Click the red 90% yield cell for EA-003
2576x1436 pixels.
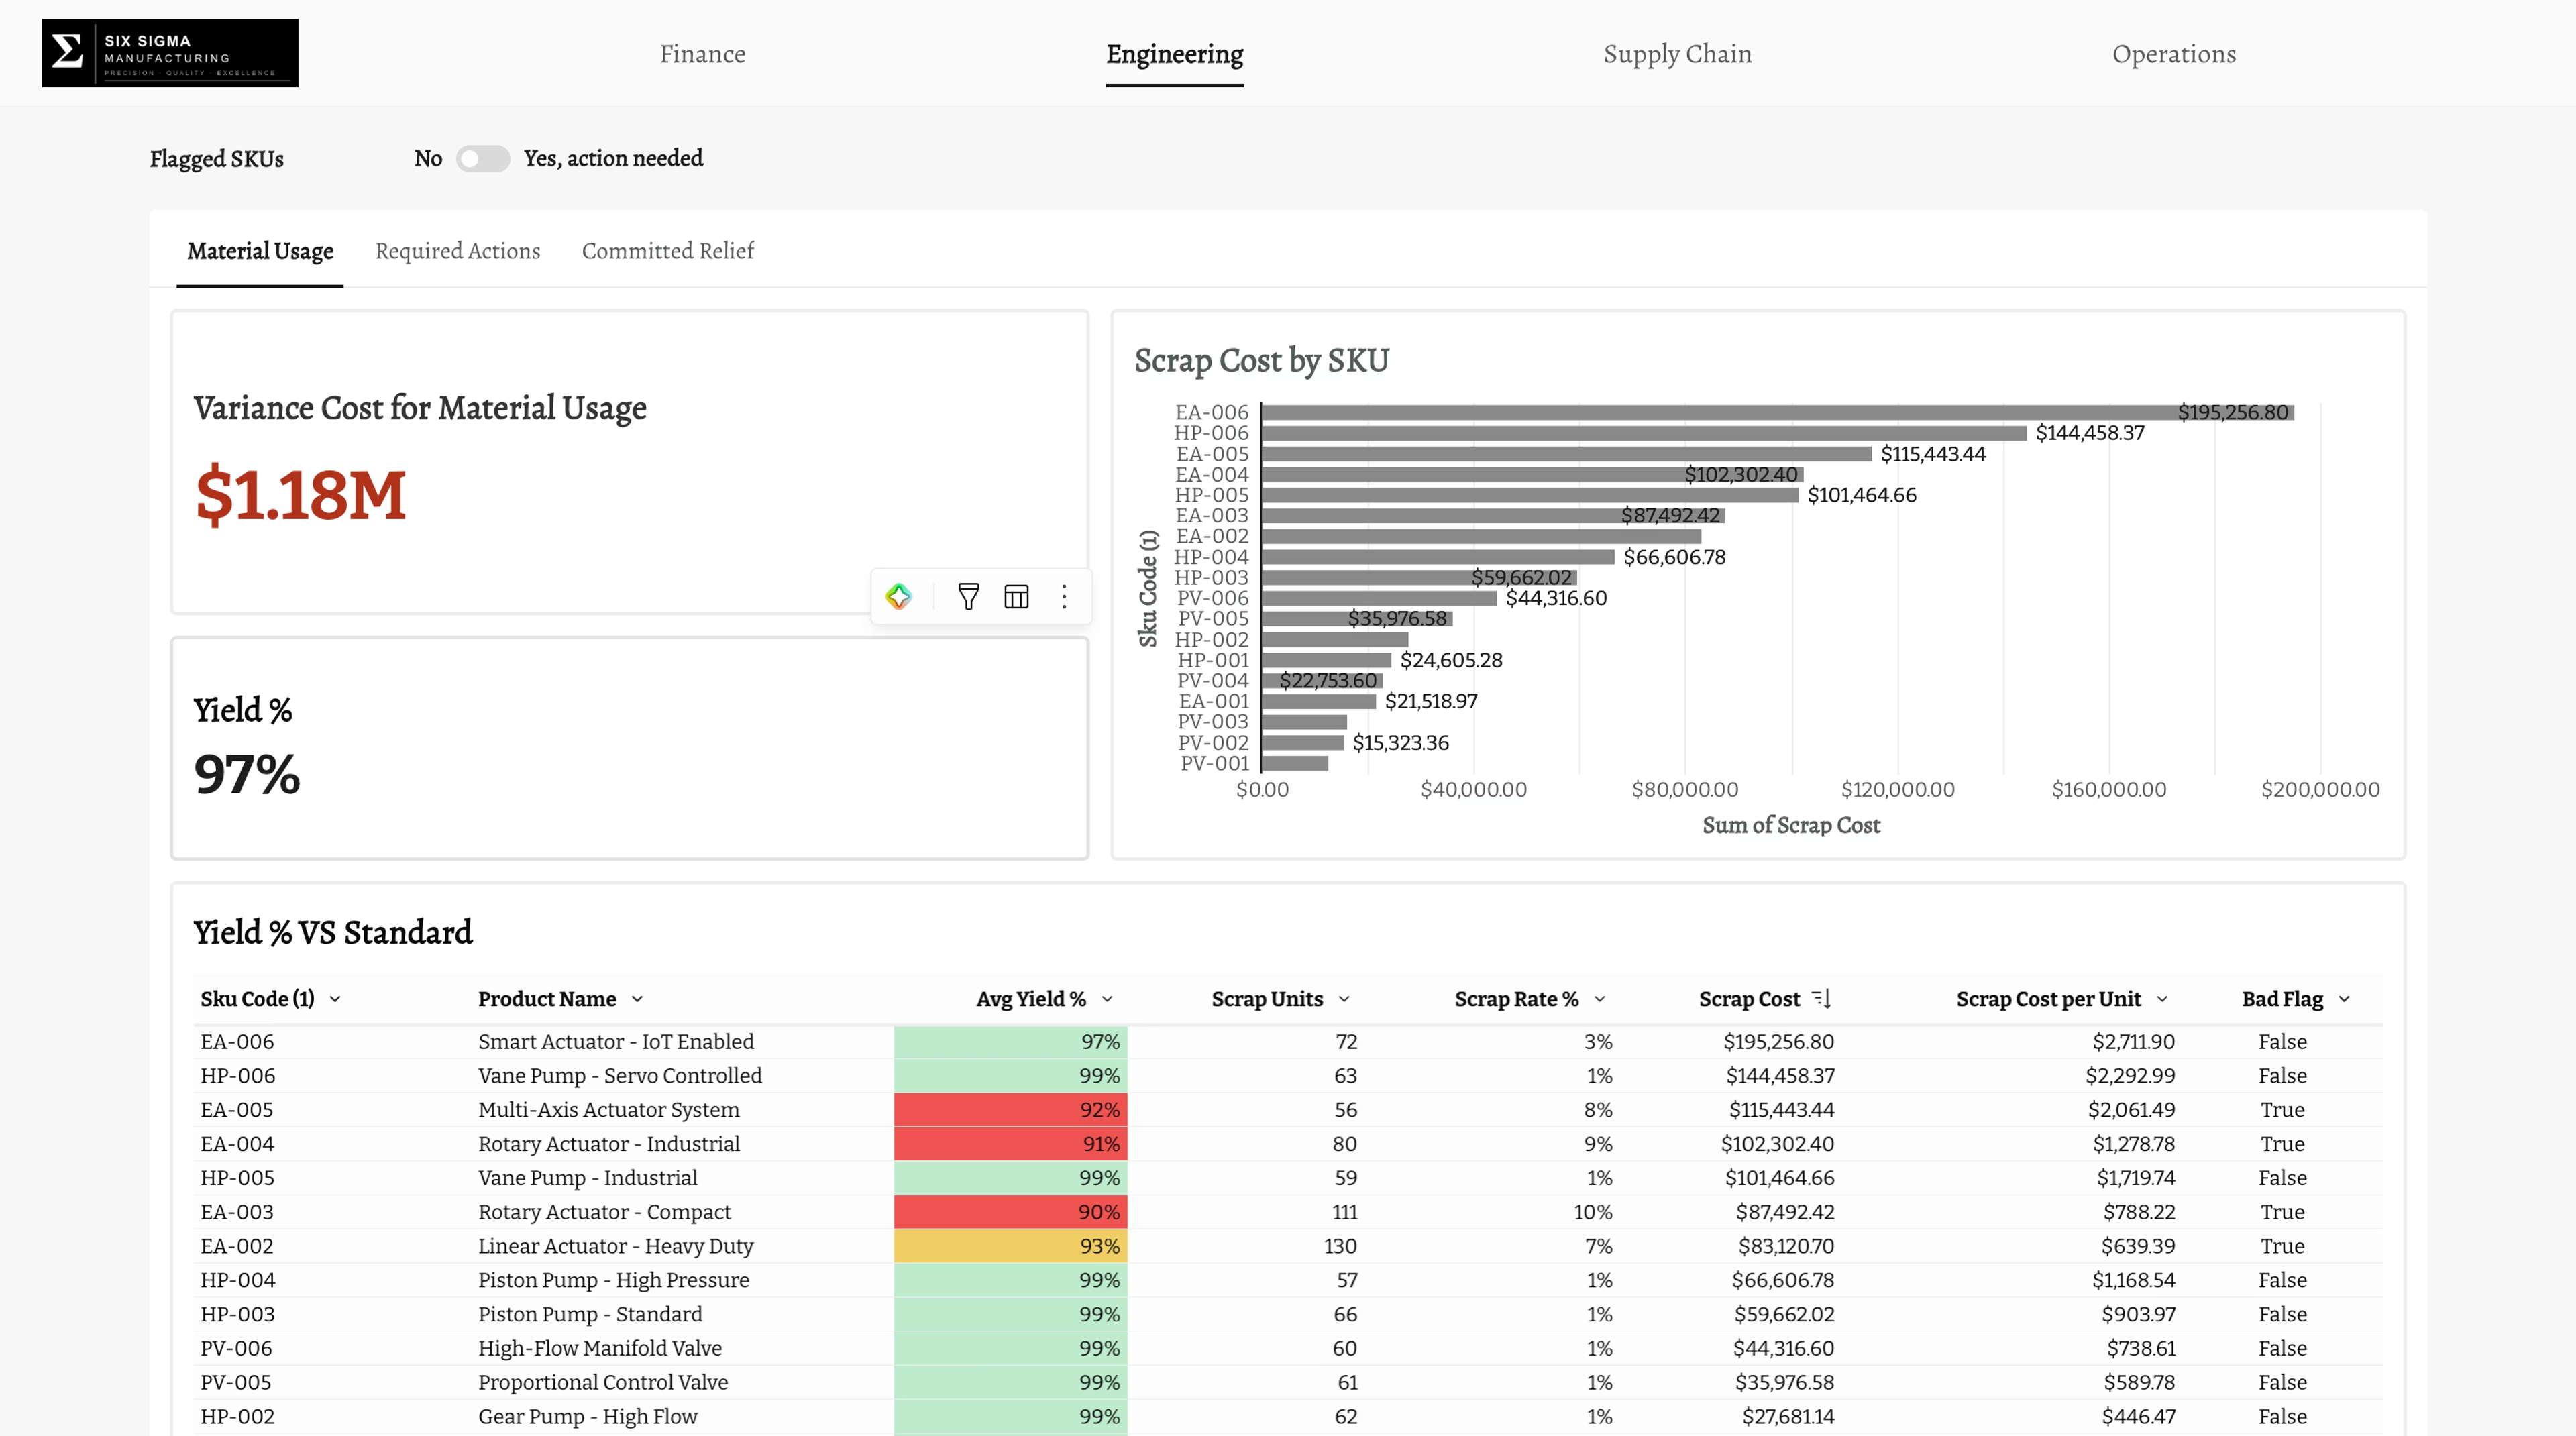click(x=1010, y=1211)
